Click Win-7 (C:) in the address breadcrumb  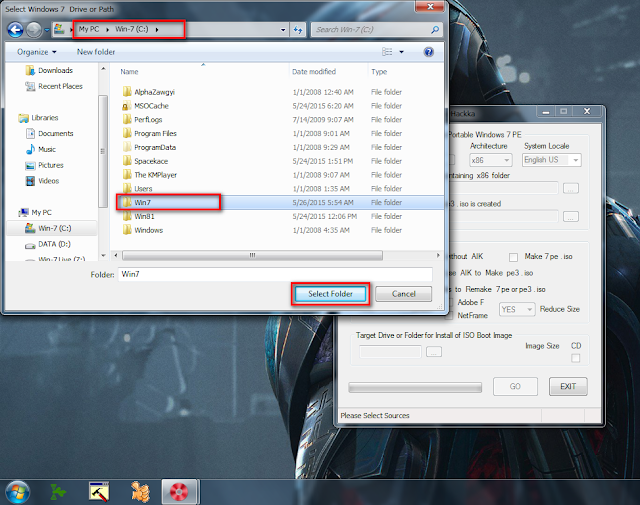point(131,29)
